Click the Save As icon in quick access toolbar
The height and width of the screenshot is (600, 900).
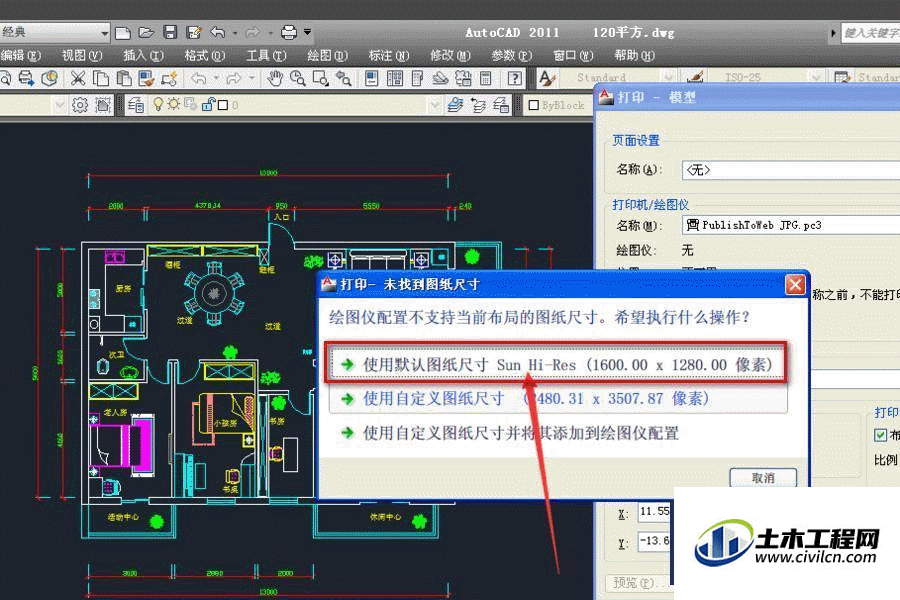pos(194,33)
